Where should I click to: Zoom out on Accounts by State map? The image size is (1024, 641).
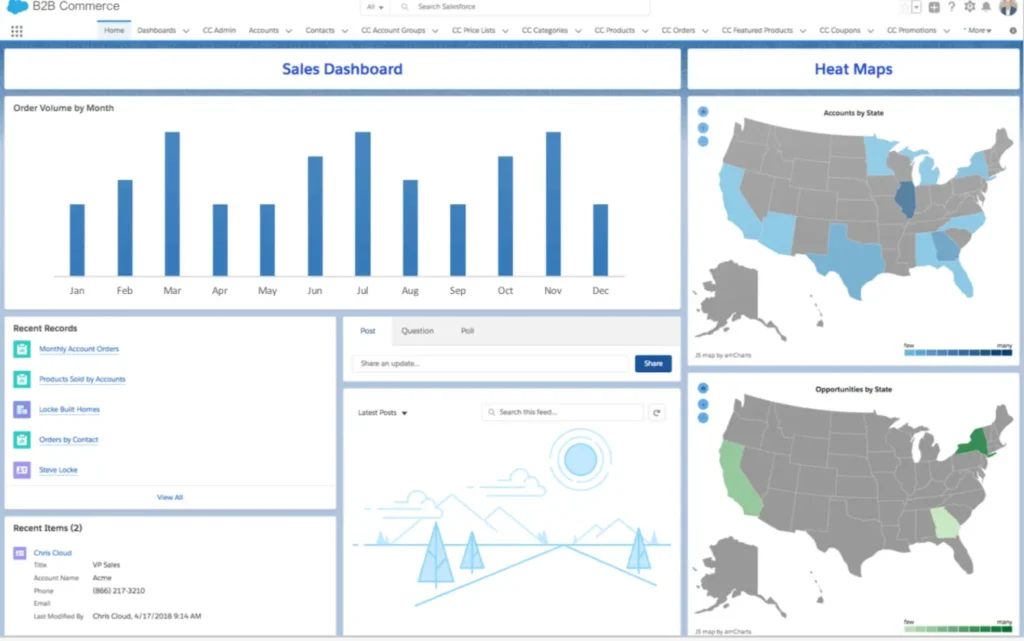703,141
